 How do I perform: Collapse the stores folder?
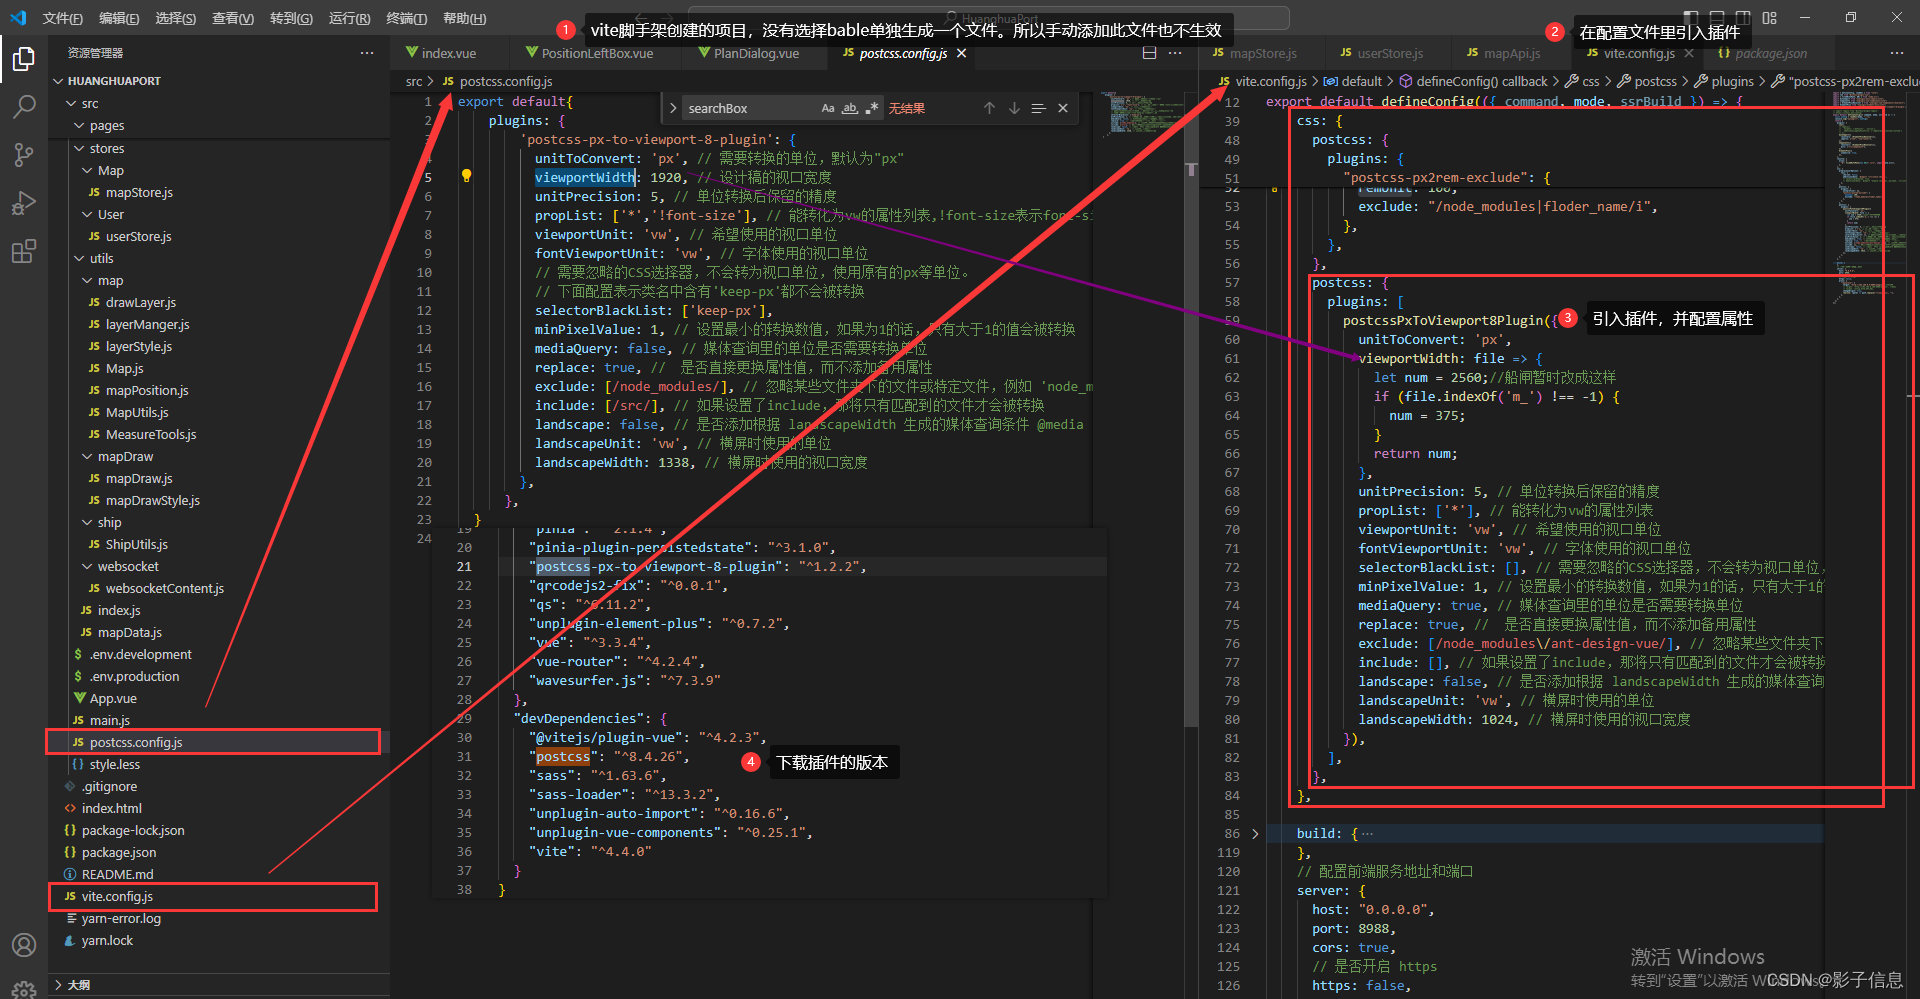[79, 148]
